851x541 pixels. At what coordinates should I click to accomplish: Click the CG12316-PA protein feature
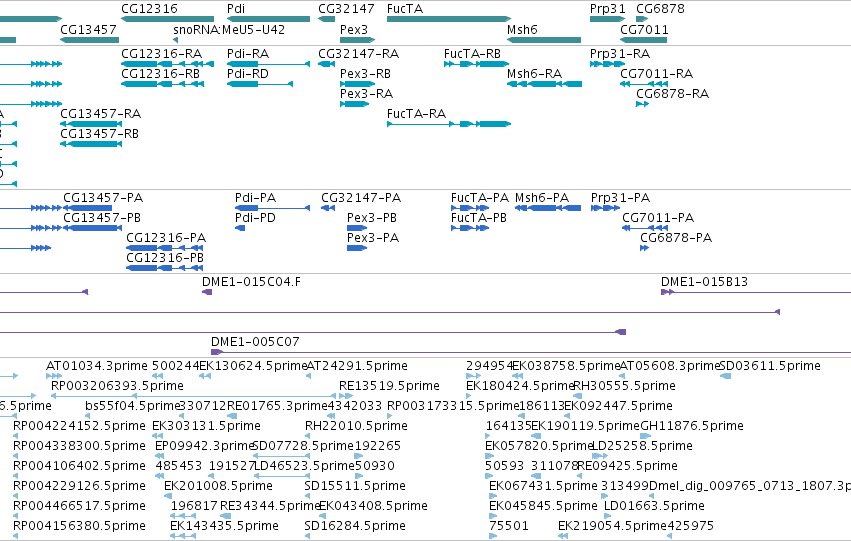[164, 248]
